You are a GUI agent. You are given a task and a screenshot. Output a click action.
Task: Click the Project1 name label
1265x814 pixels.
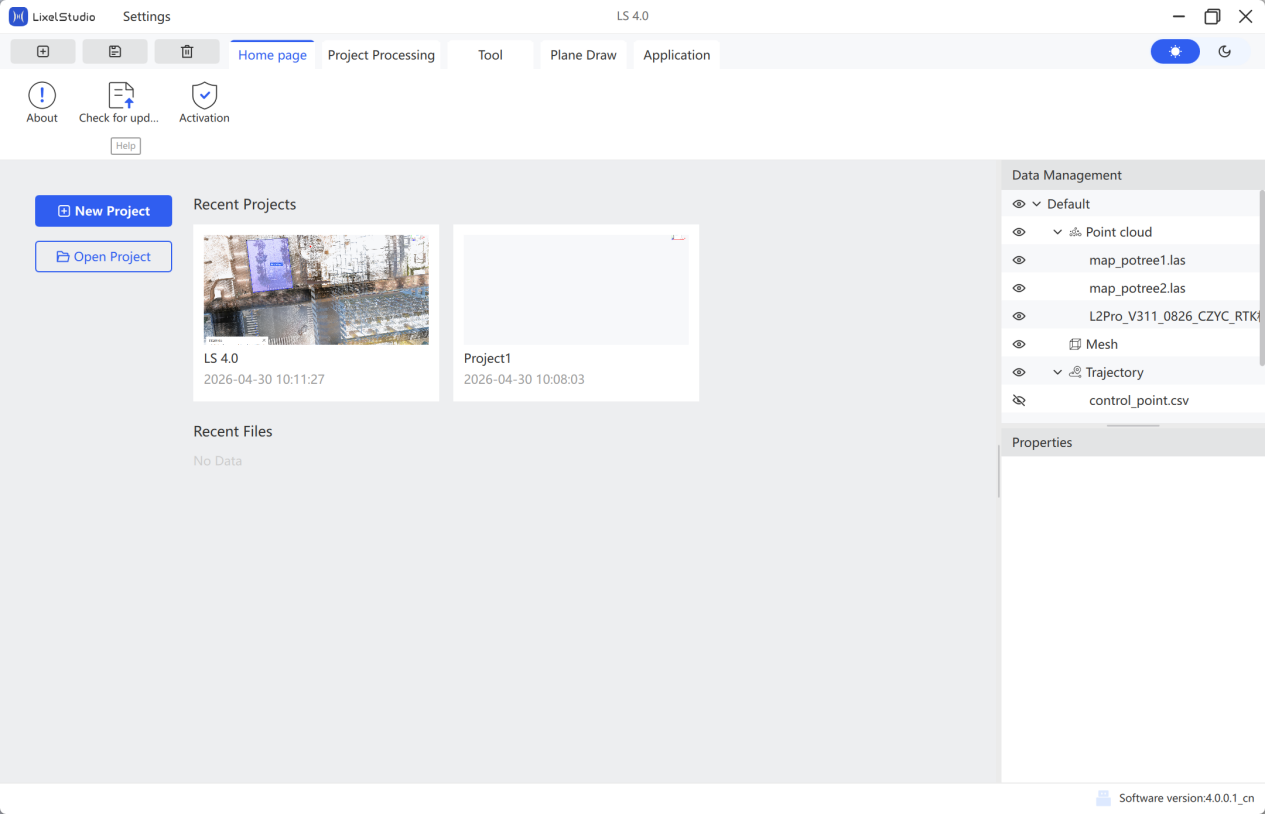pyautogui.click(x=488, y=358)
